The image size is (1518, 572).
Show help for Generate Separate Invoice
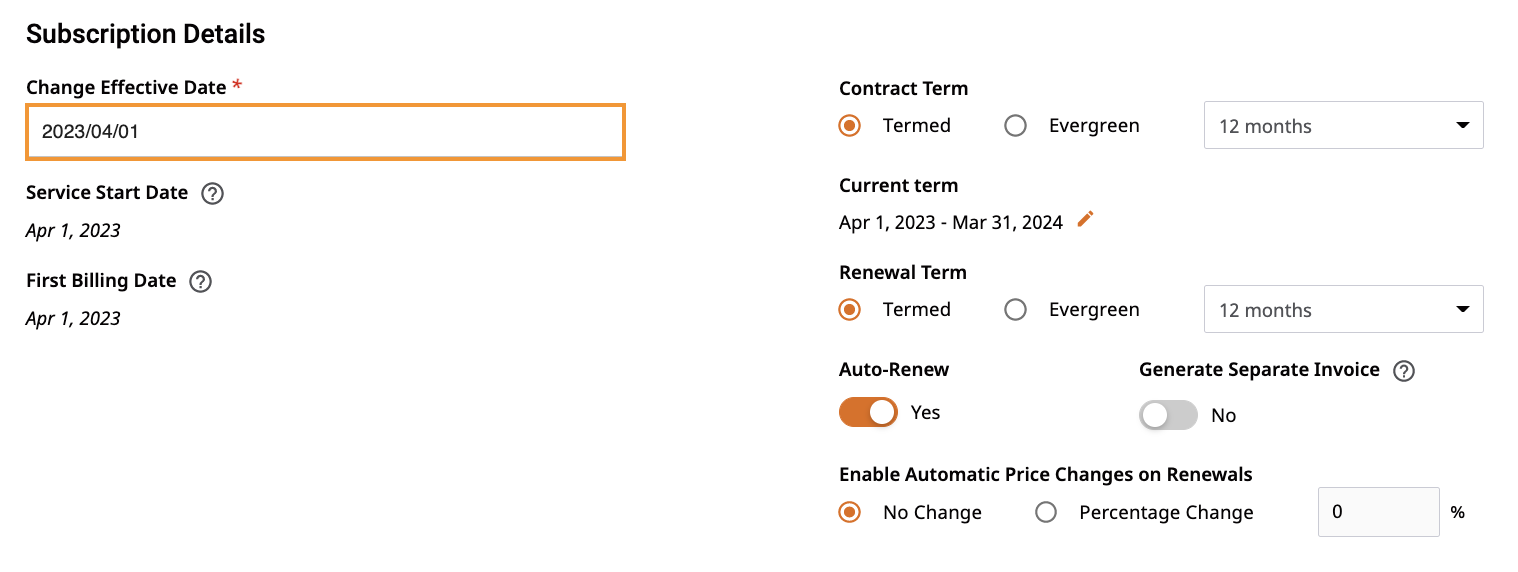point(1404,371)
